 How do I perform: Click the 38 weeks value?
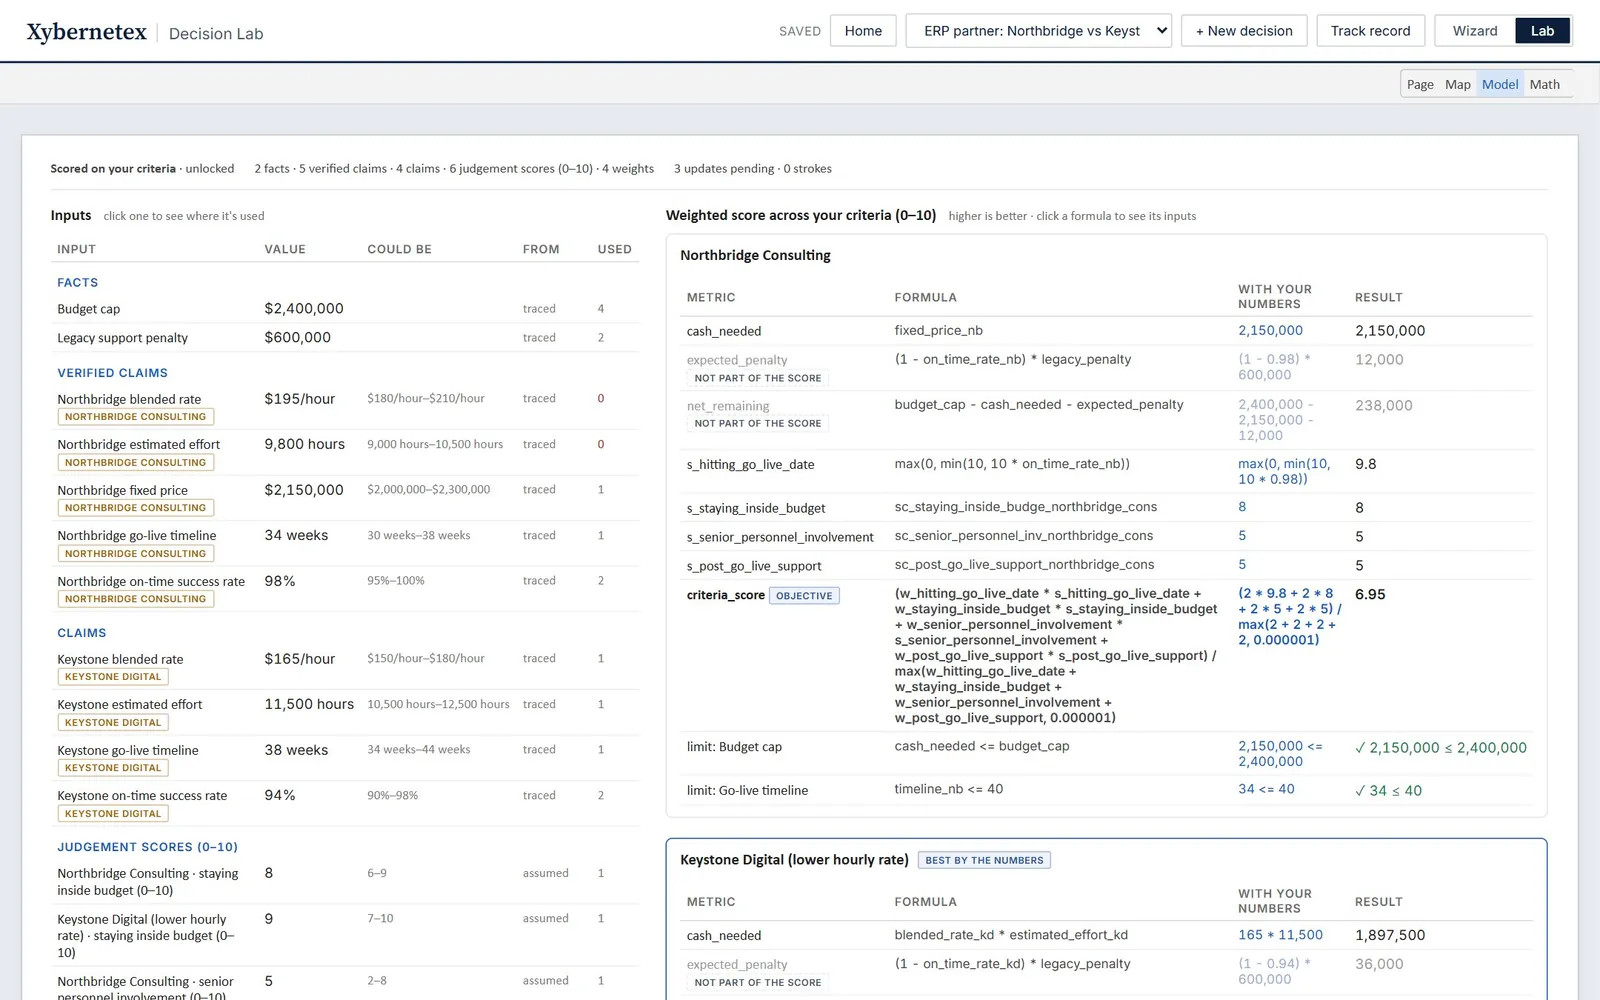296,749
